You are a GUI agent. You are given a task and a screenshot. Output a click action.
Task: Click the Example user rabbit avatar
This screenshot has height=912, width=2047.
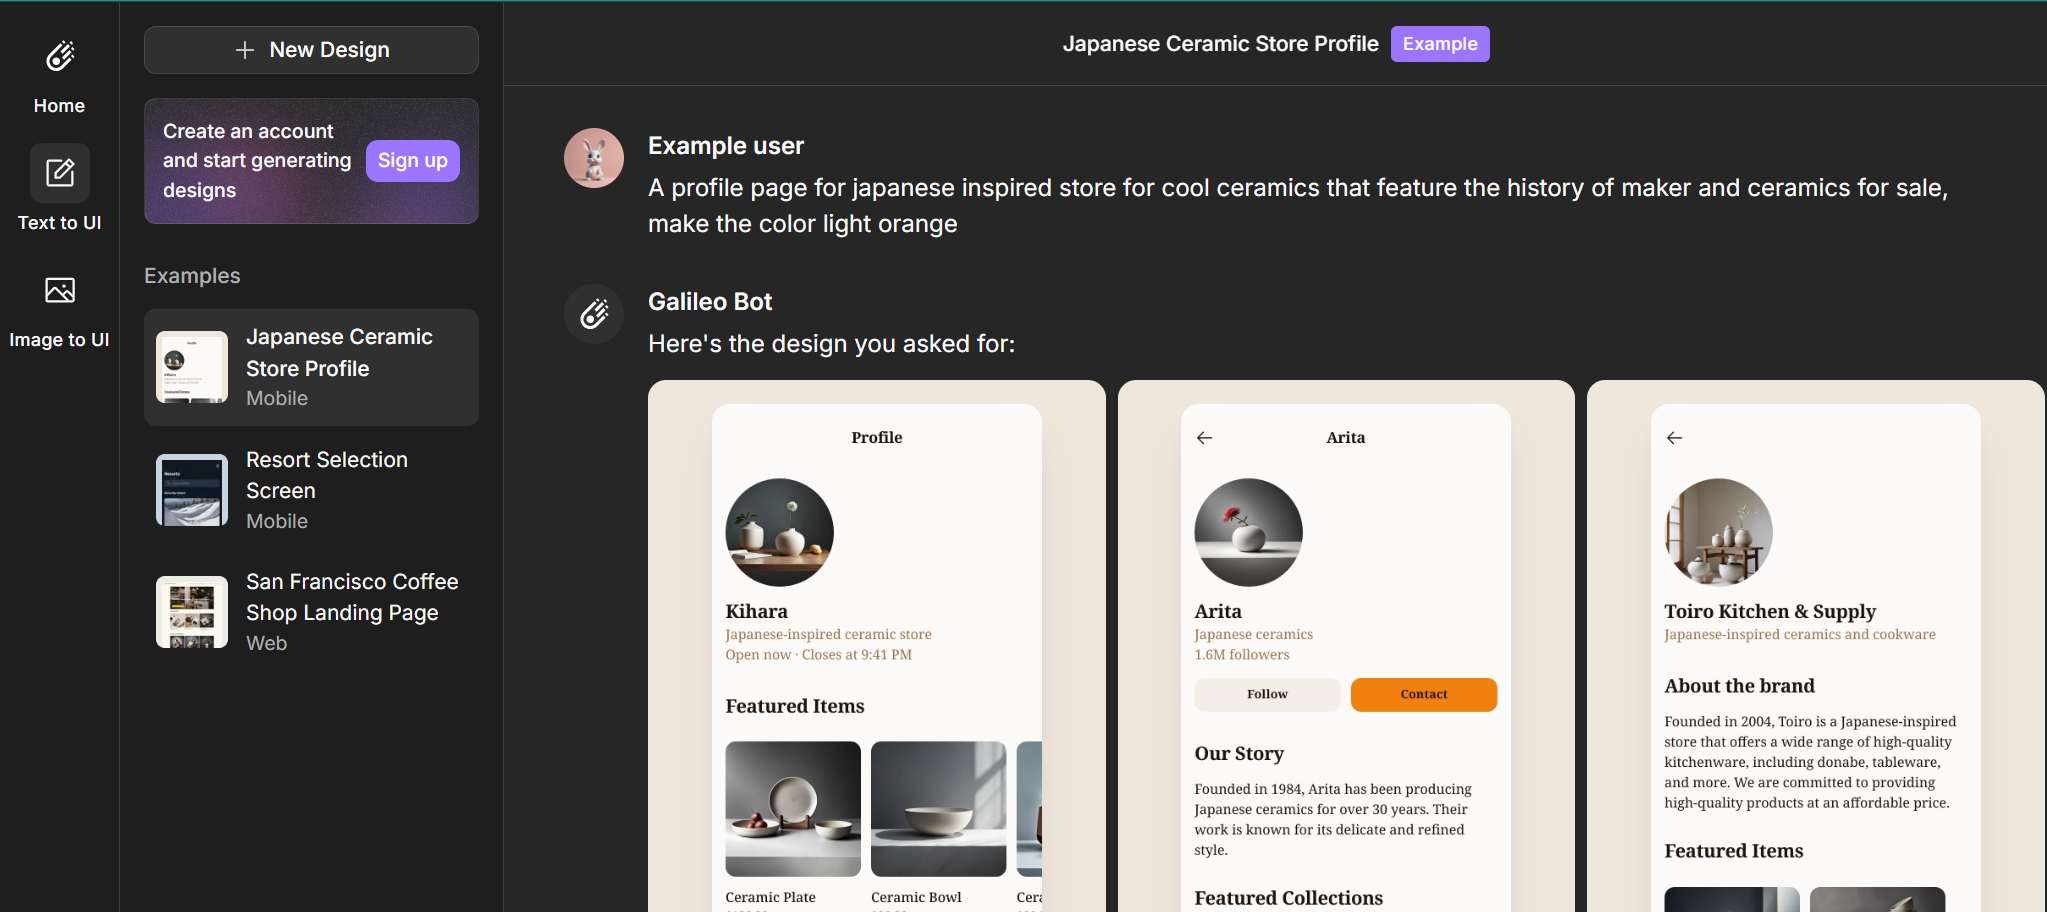[594, 158]
